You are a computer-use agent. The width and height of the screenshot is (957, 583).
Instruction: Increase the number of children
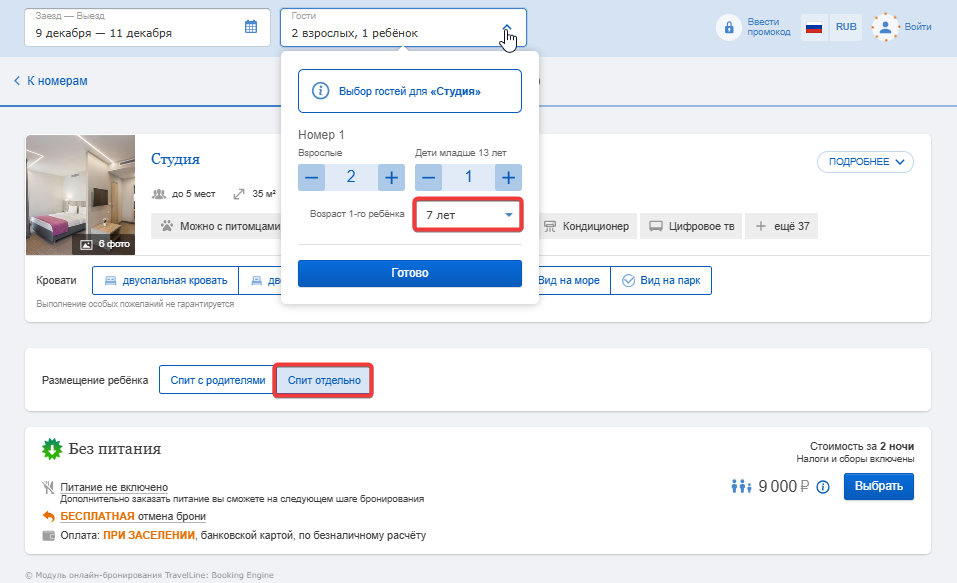coord(508,178)
